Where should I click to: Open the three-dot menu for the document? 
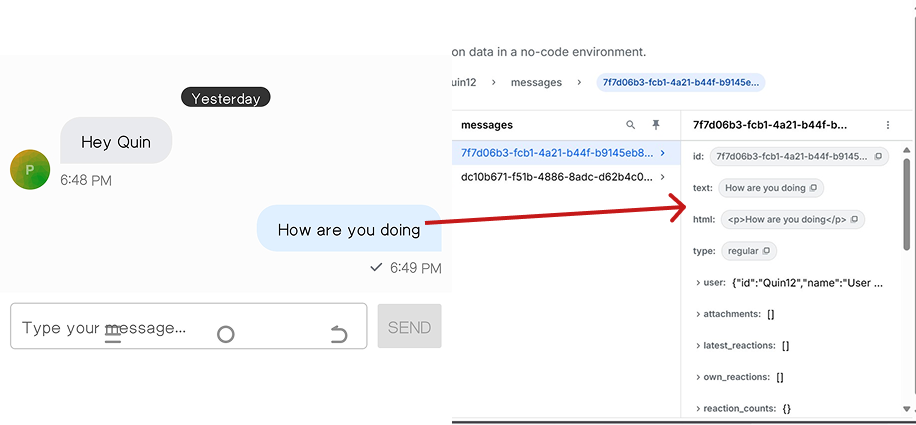(887, 125)
